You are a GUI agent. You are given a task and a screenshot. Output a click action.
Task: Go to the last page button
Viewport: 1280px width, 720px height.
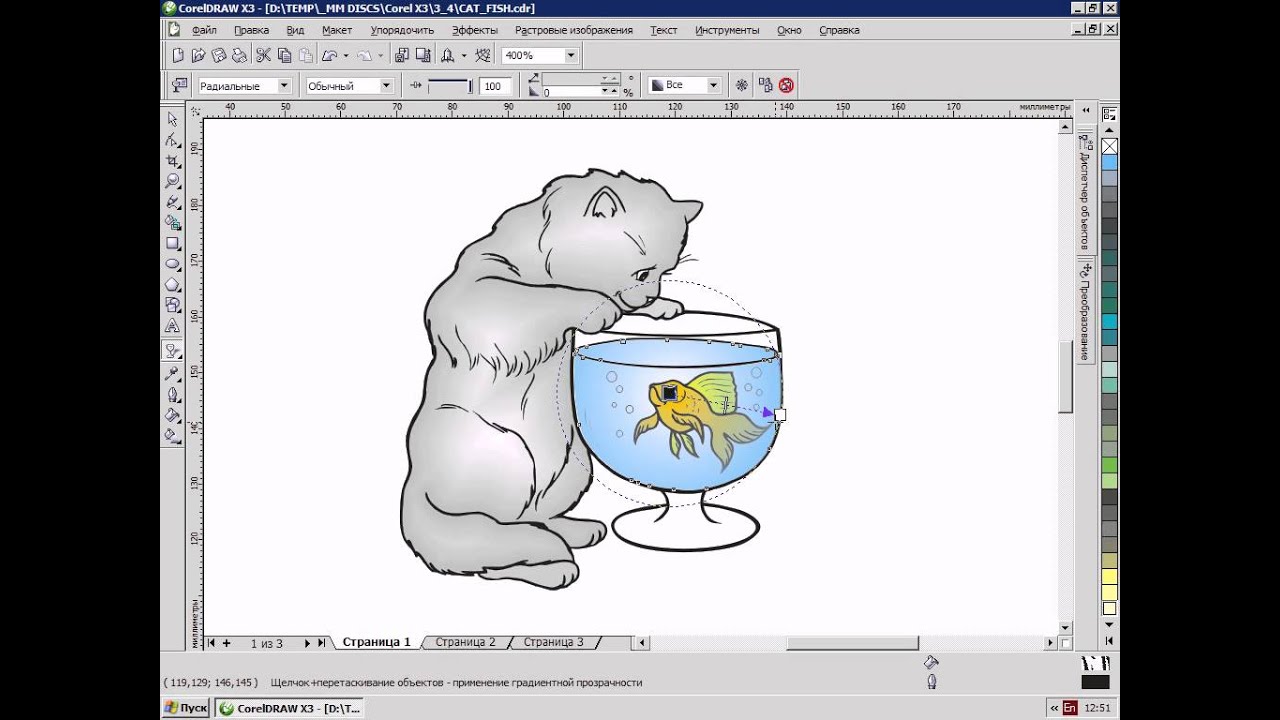321,643
